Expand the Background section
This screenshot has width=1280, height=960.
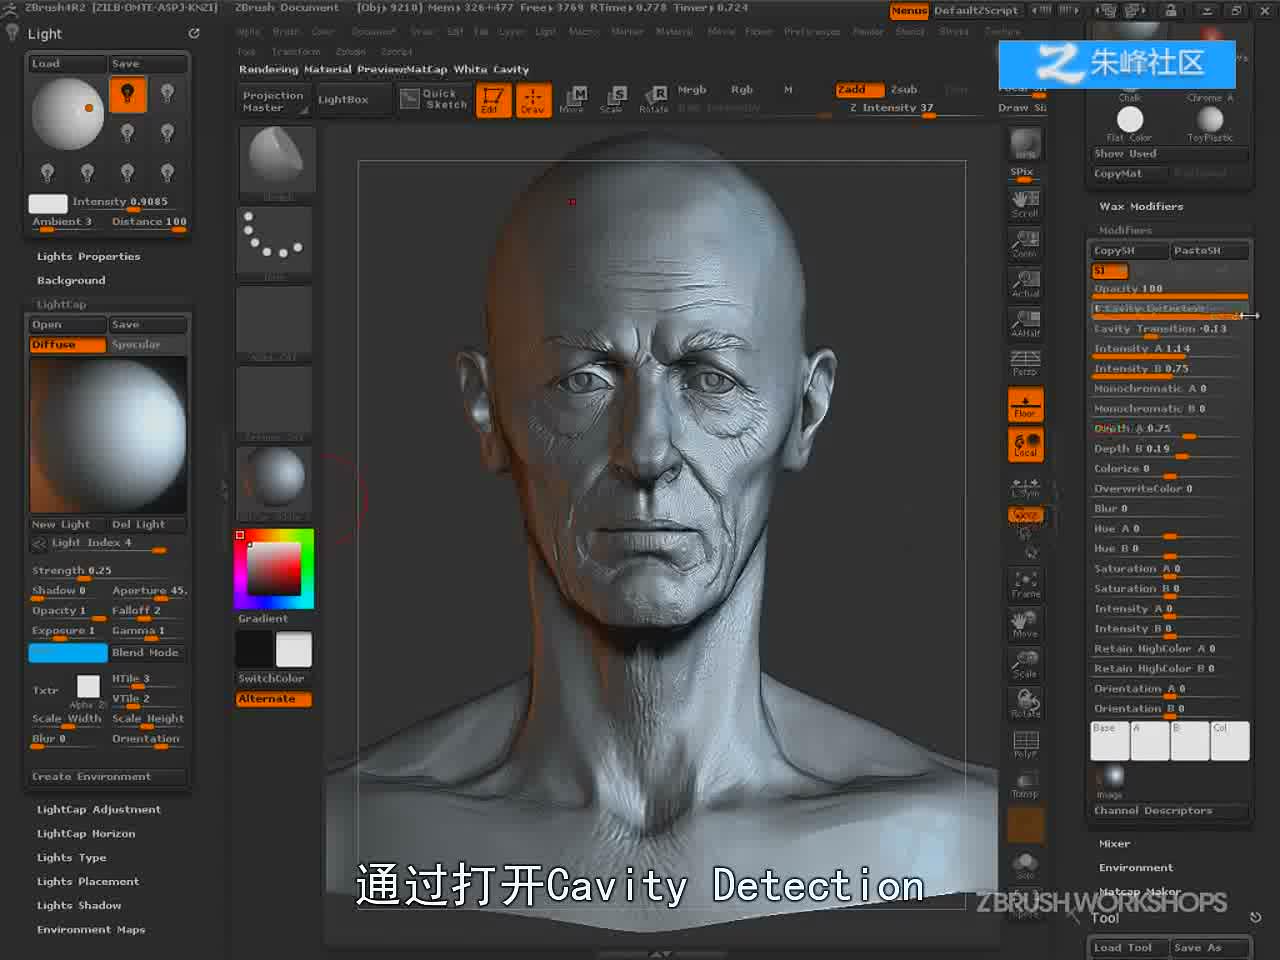[x=71, y=281]
